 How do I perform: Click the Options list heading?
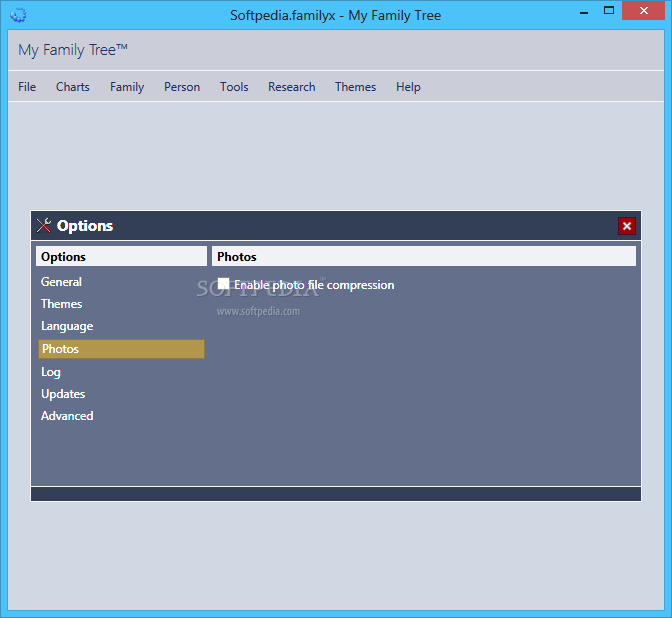(x=121, y=256)
